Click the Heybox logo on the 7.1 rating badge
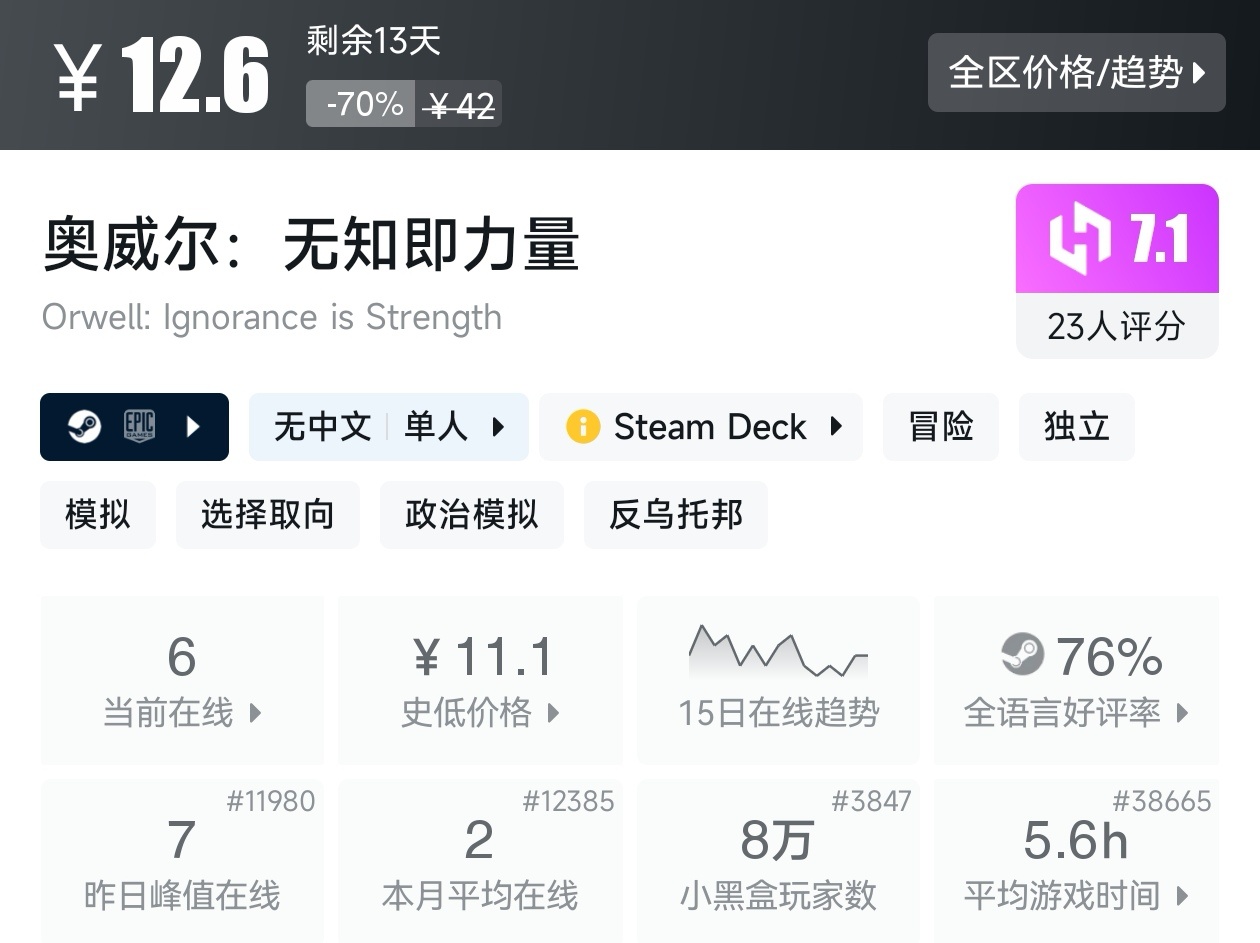Screen dimensions: 1260x943 [x=1080, y=240]
